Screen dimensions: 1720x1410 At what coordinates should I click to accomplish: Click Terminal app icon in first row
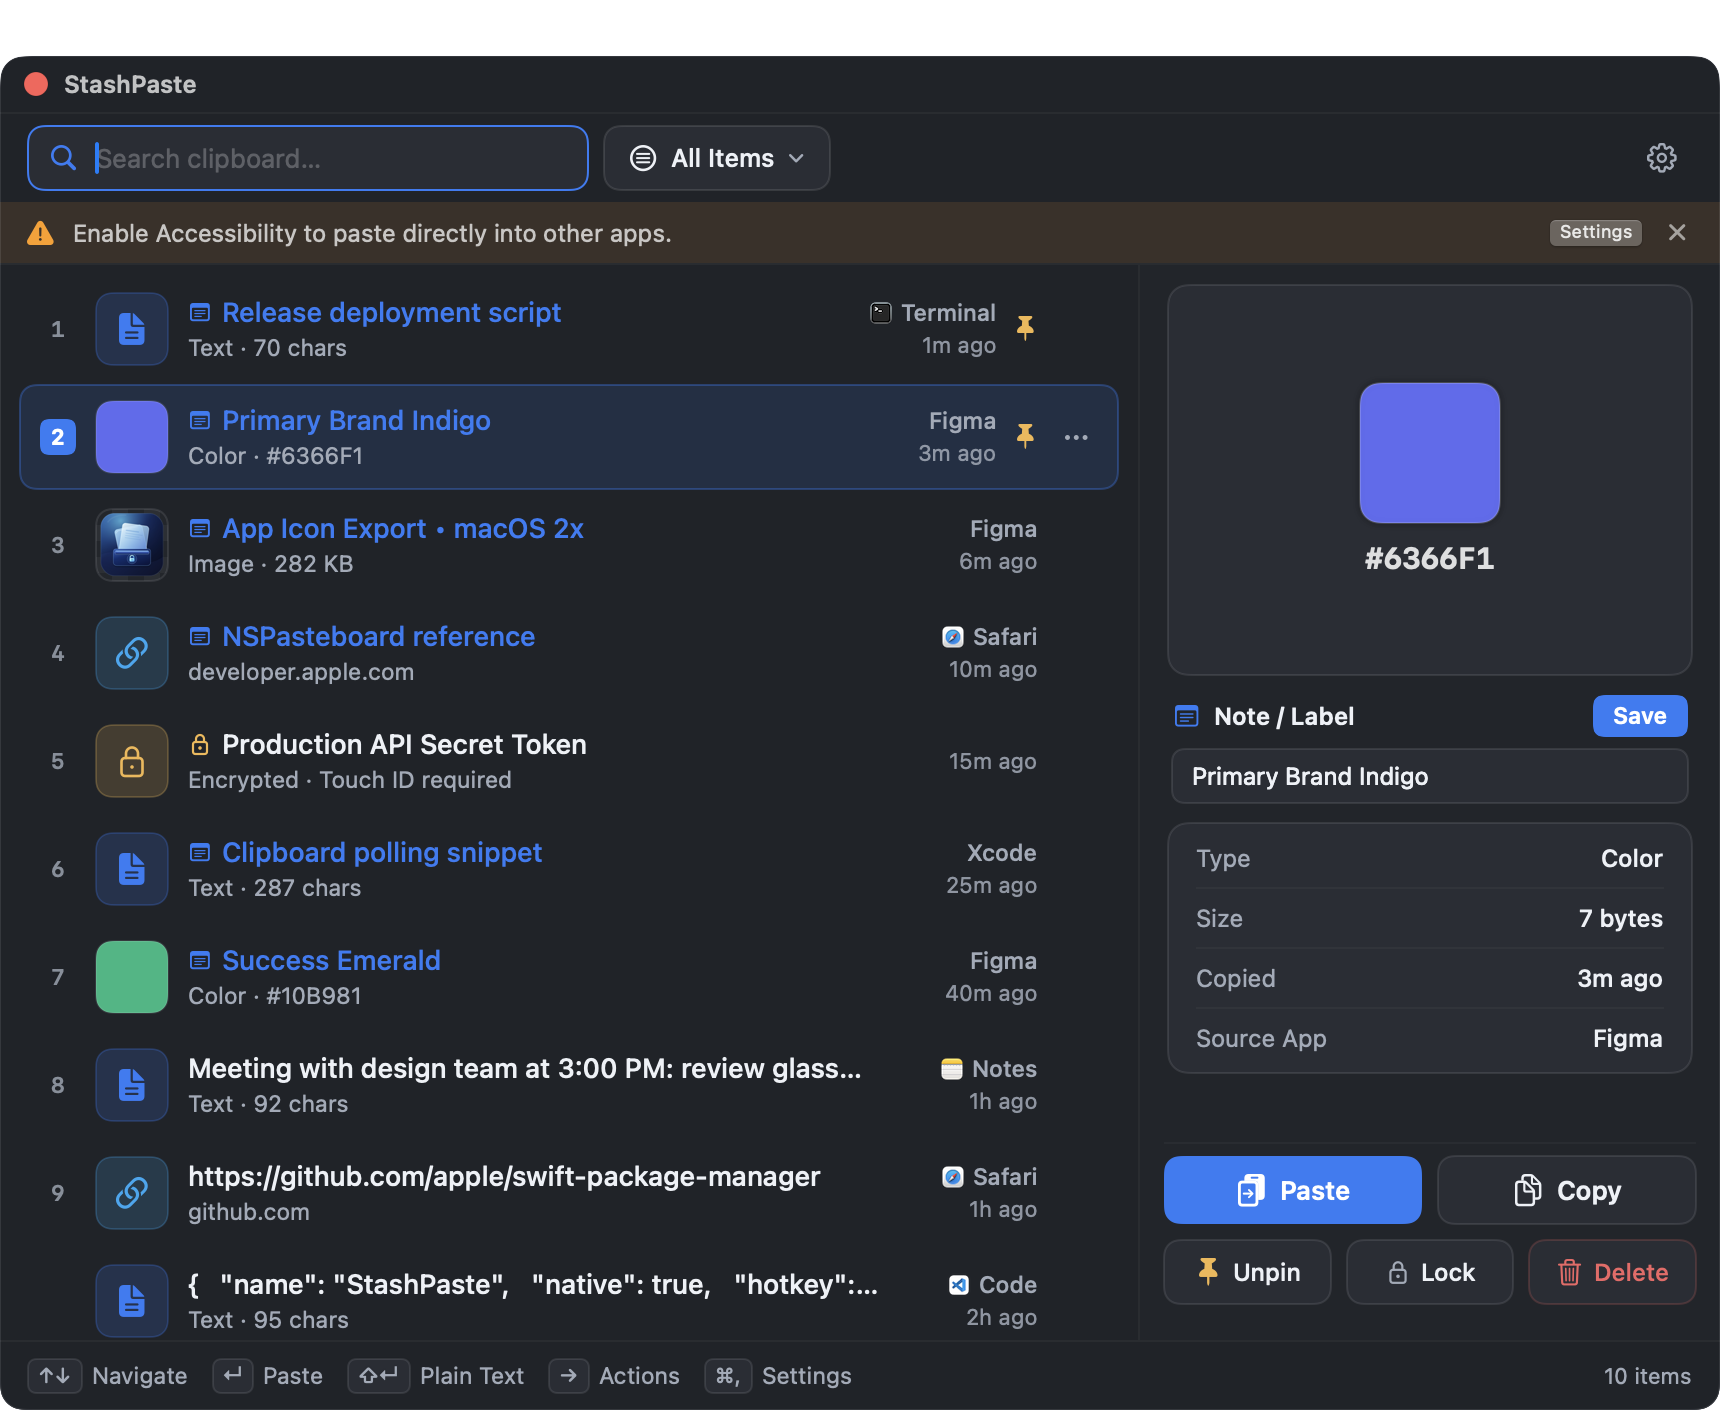(x=881, y=313)
